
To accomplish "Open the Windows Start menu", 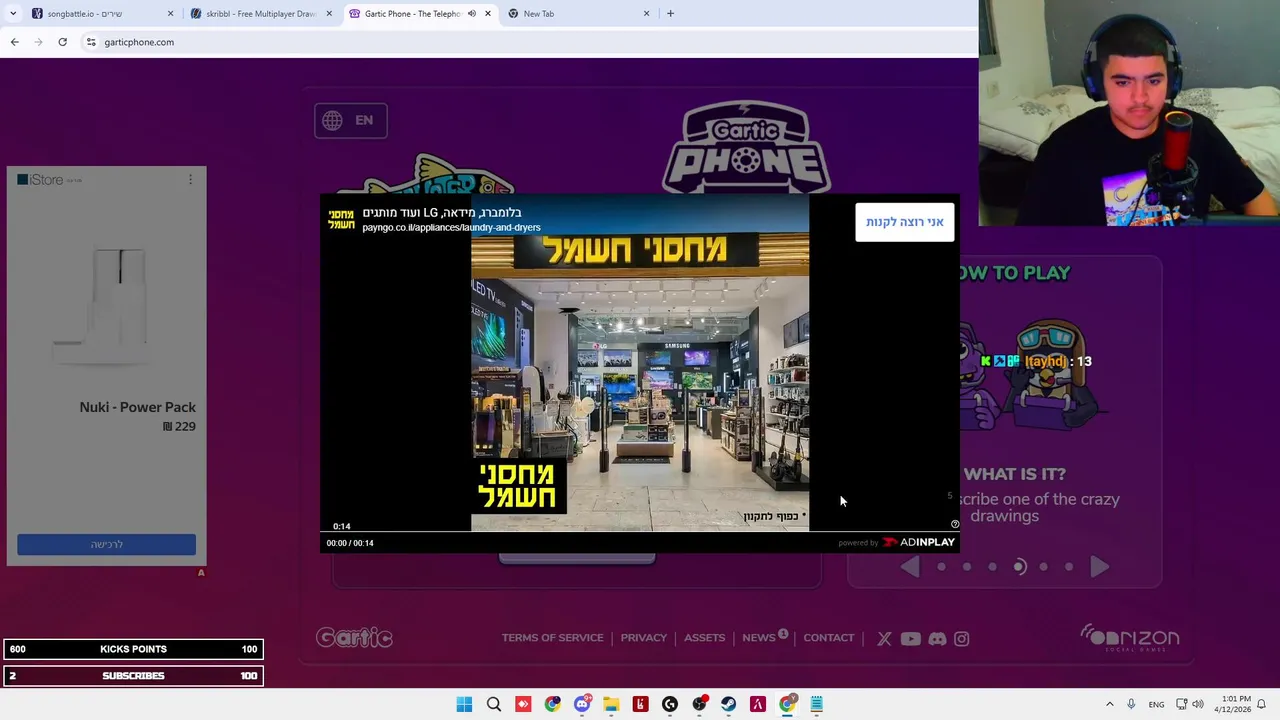I will (464, 704).
